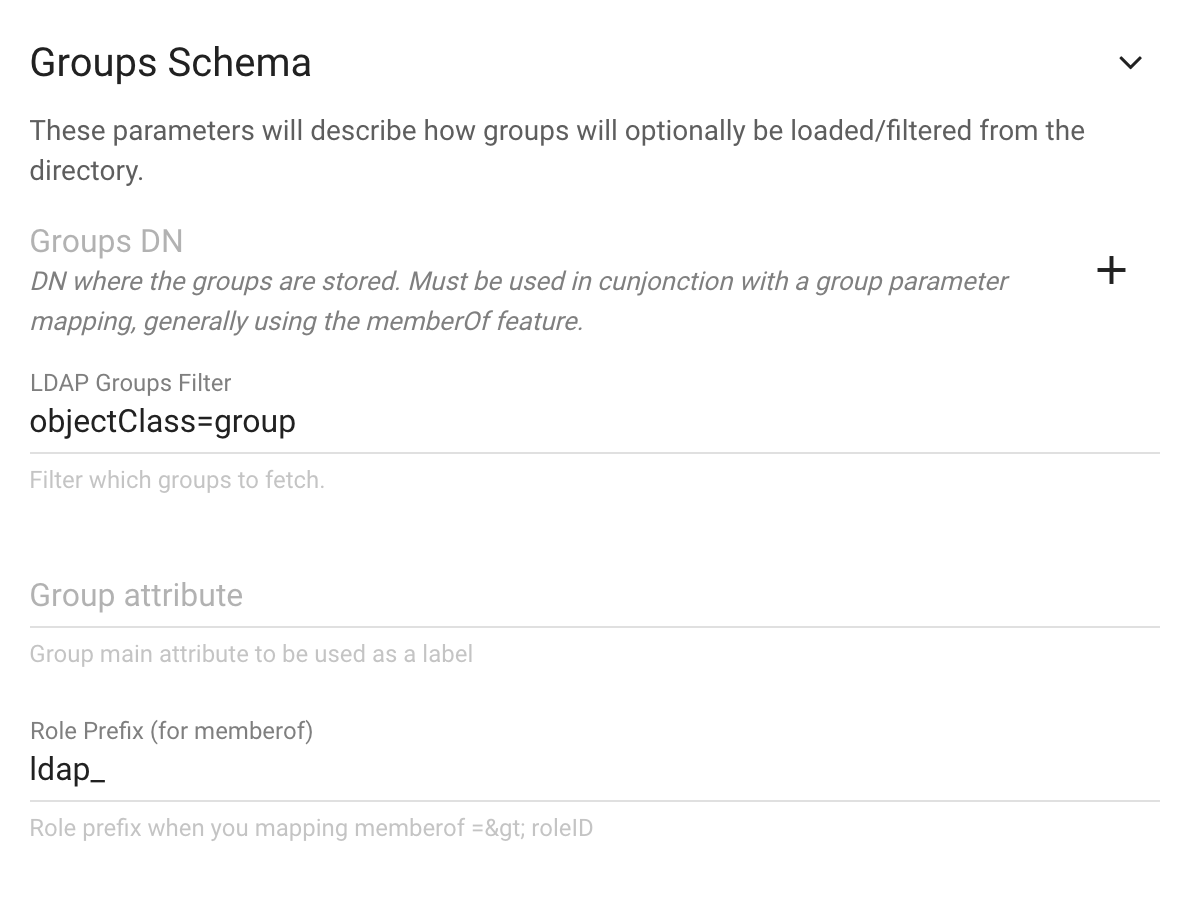Click the Groups DN italic description text
1188x908 pixels.
click(519, 301)
